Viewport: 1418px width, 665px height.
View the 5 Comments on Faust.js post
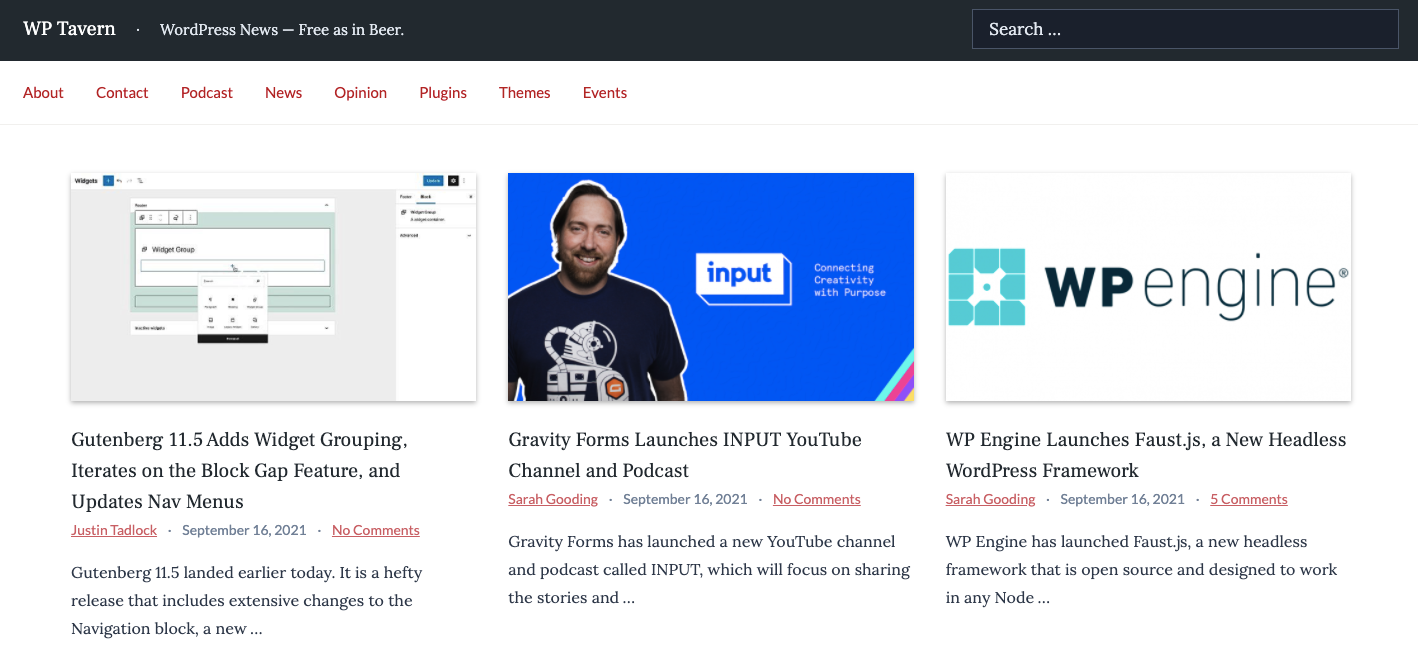(x=1249, y=499)
